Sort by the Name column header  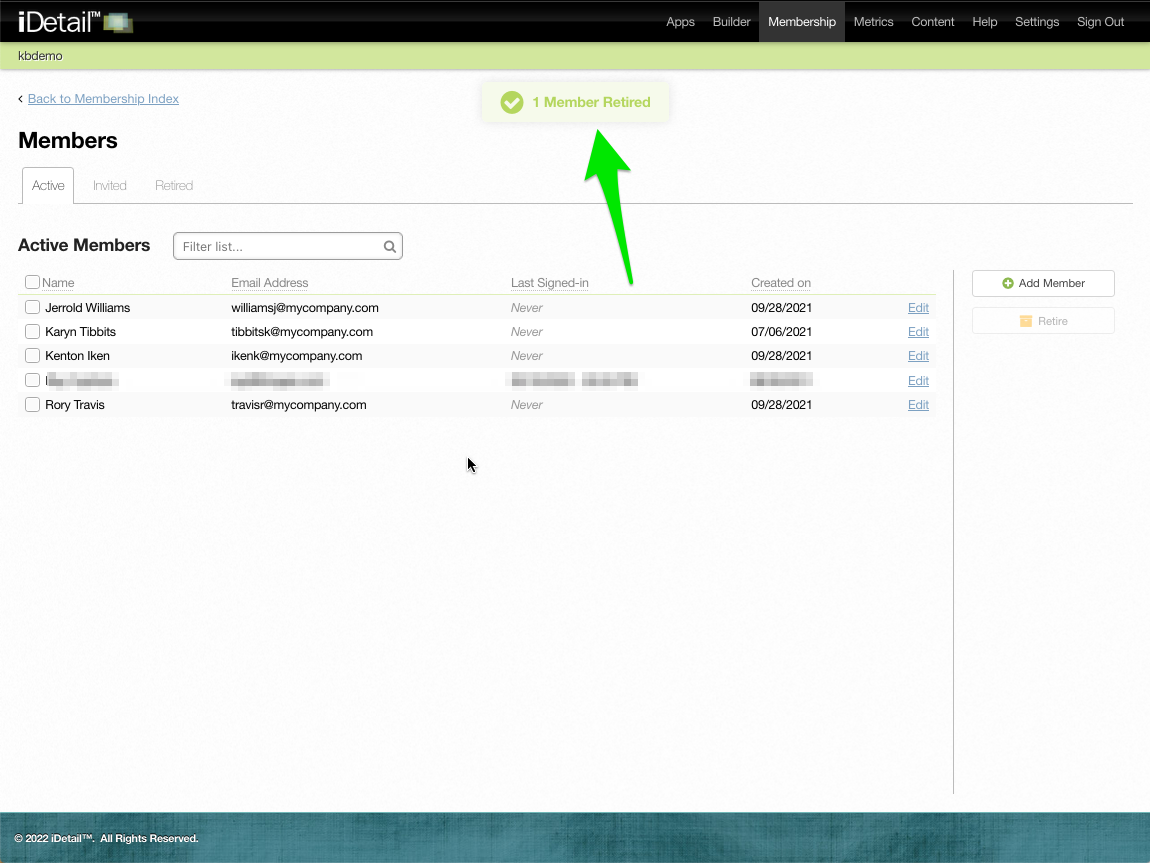[58, 283]
